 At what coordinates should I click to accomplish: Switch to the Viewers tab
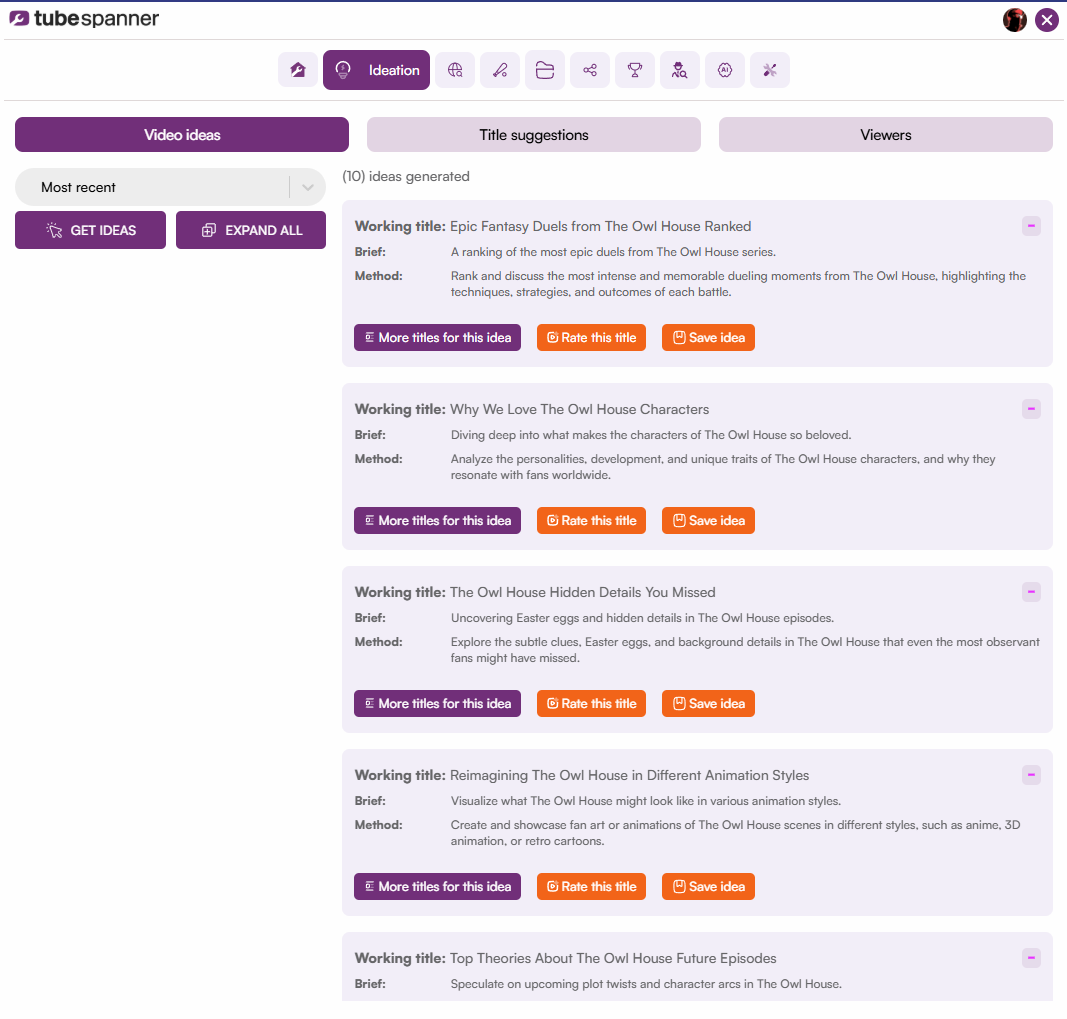[885, 135]
